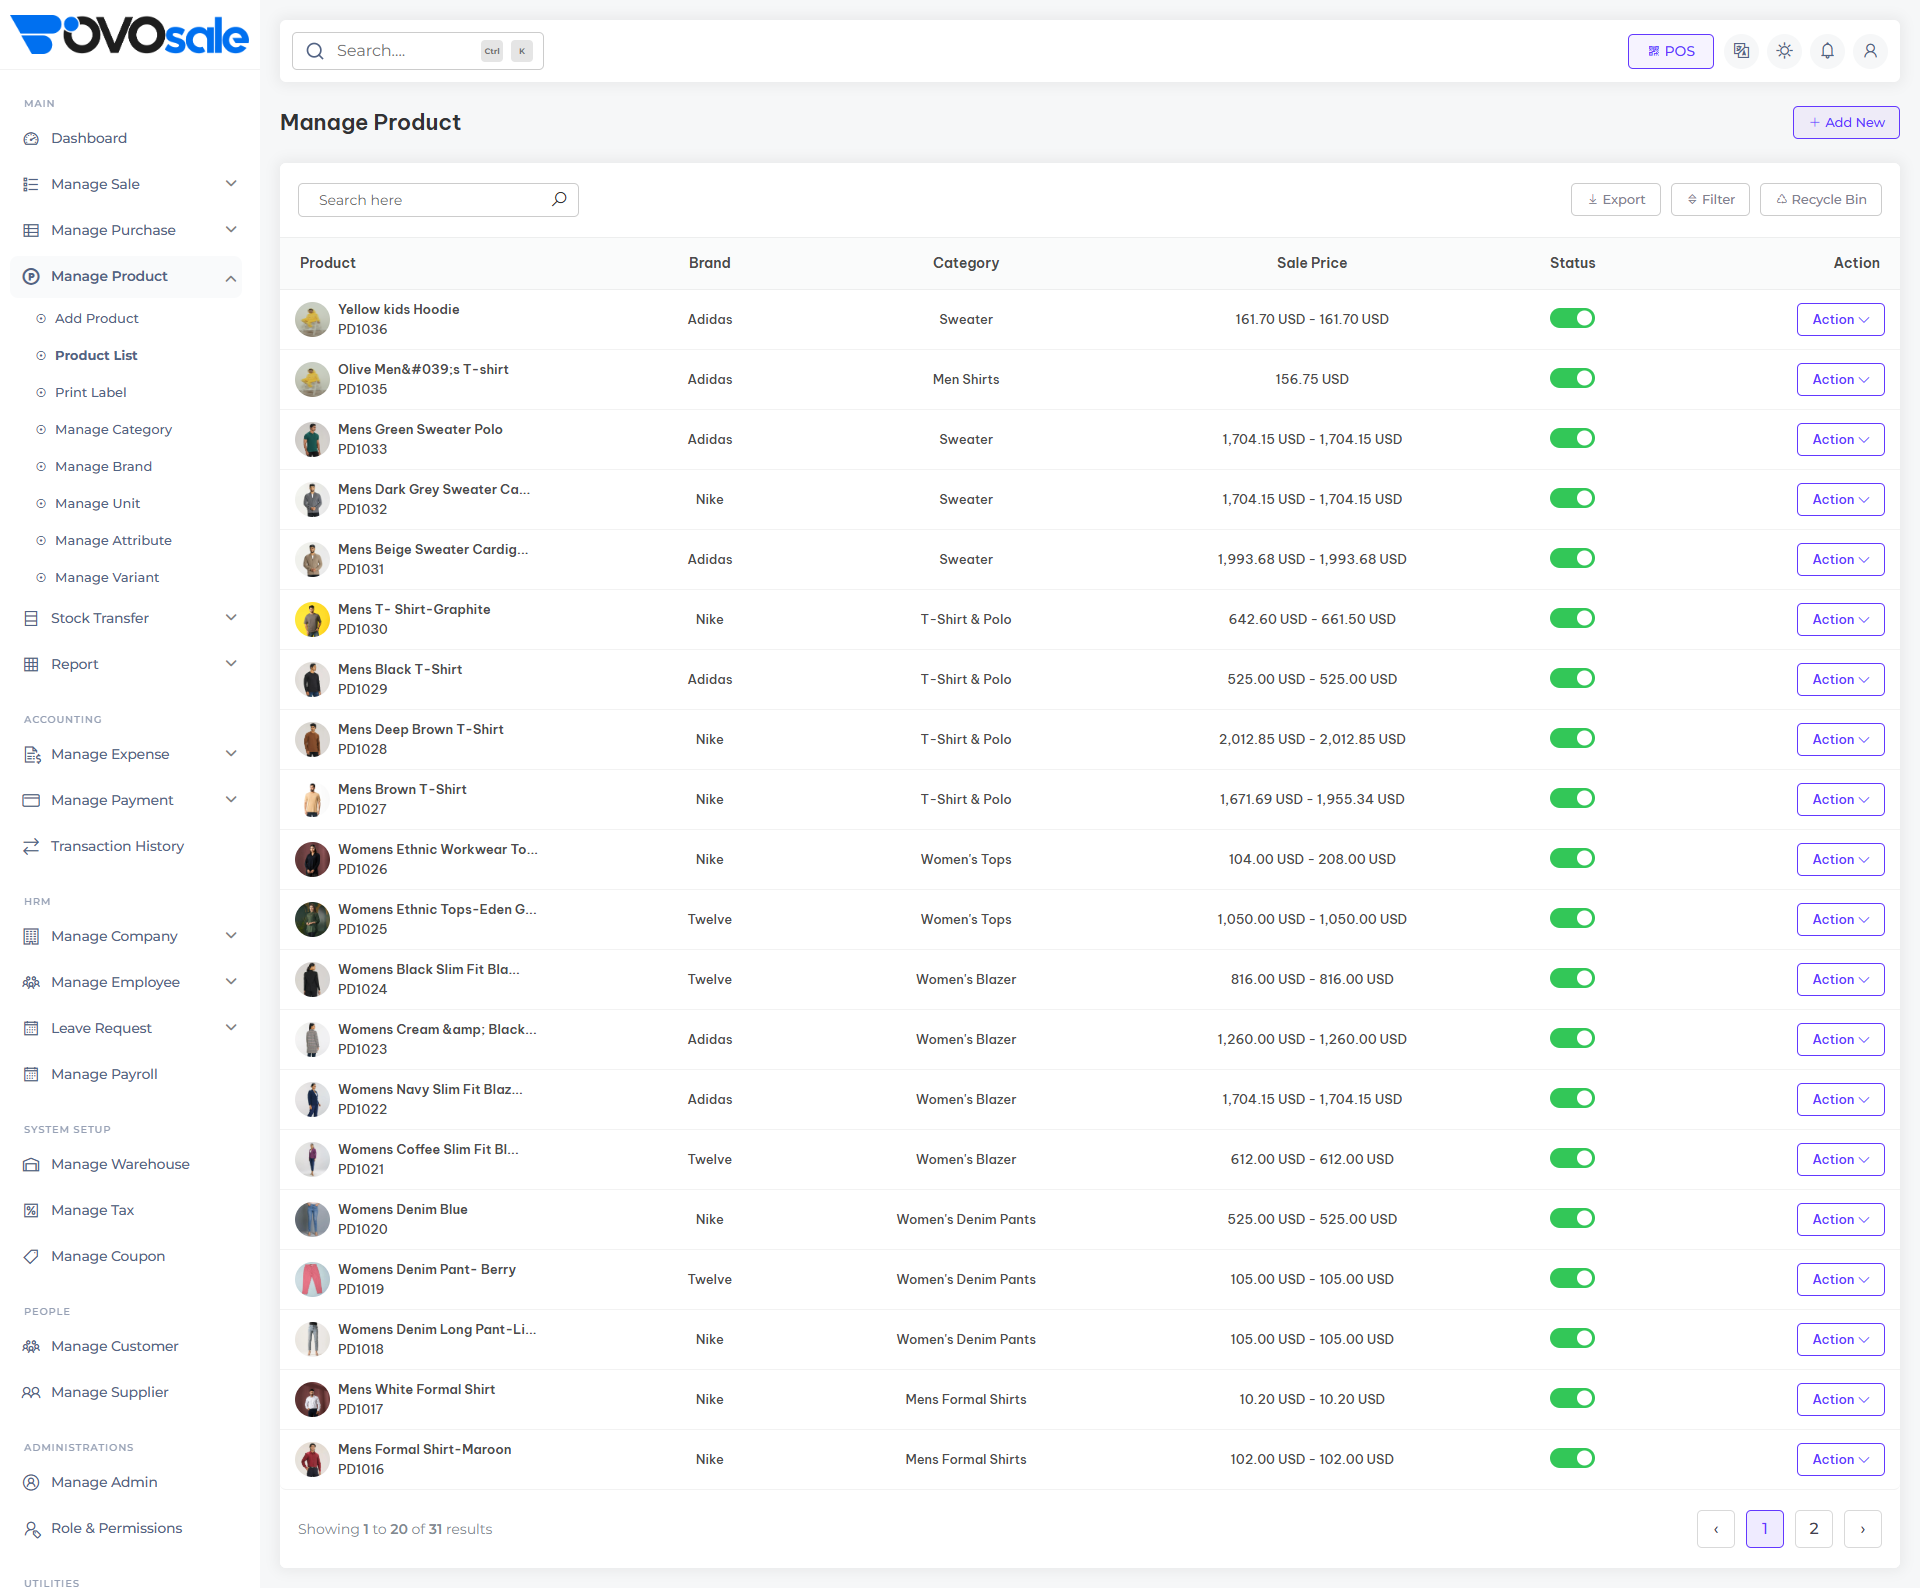Click Role & Permissions icon
Viewport: 1920px width, 1588px height.
(31, 1529)
